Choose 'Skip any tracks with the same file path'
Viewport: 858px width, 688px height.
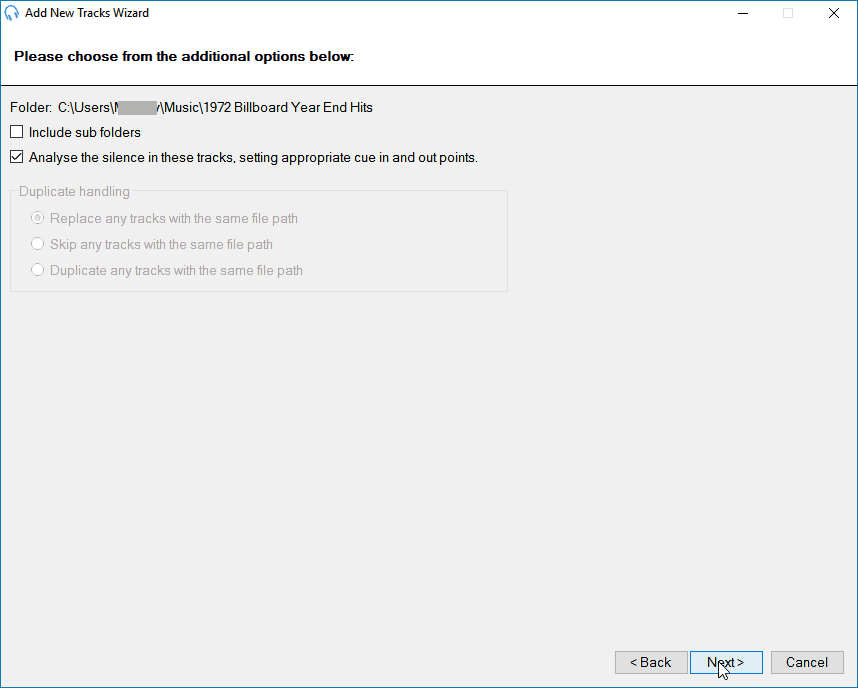click(x=37, y=243)
